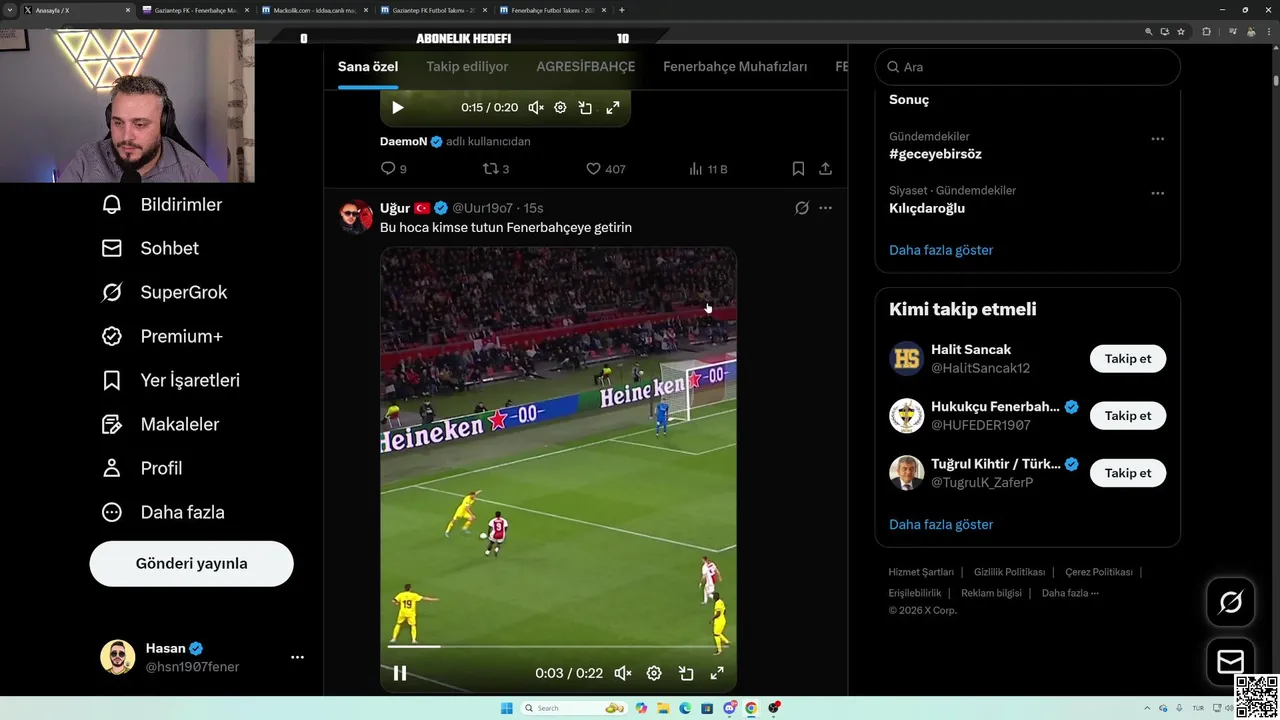Image resolution: width=1280 pixels, height=720 pixels.
Task: Switch to Sana özel tab
Action: [x=368, y=67]
